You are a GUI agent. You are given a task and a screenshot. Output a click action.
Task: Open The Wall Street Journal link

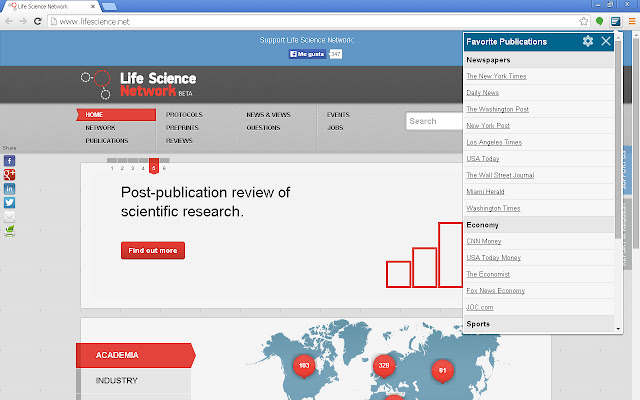(500, 175)
